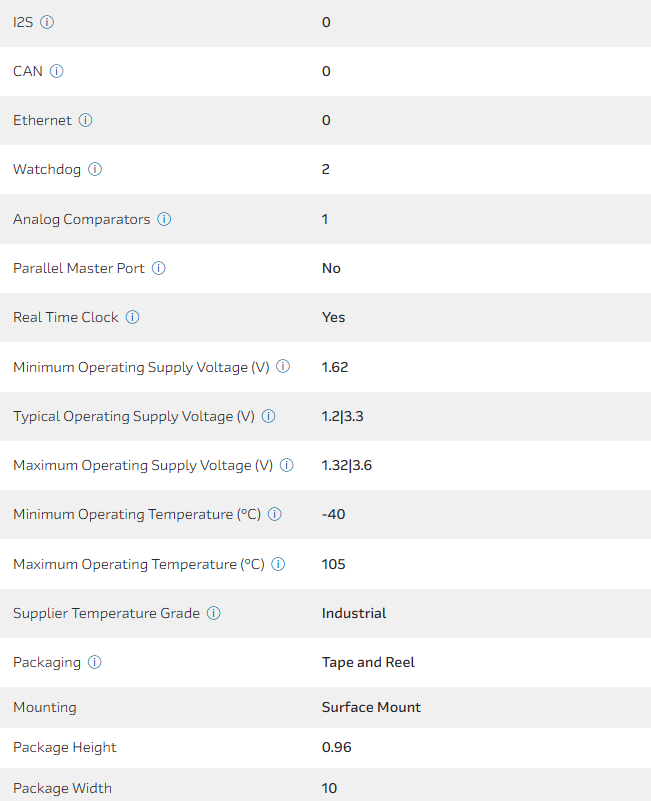
Task: Open the CAN info tooltip icon
Action: [x=57, y=71]
